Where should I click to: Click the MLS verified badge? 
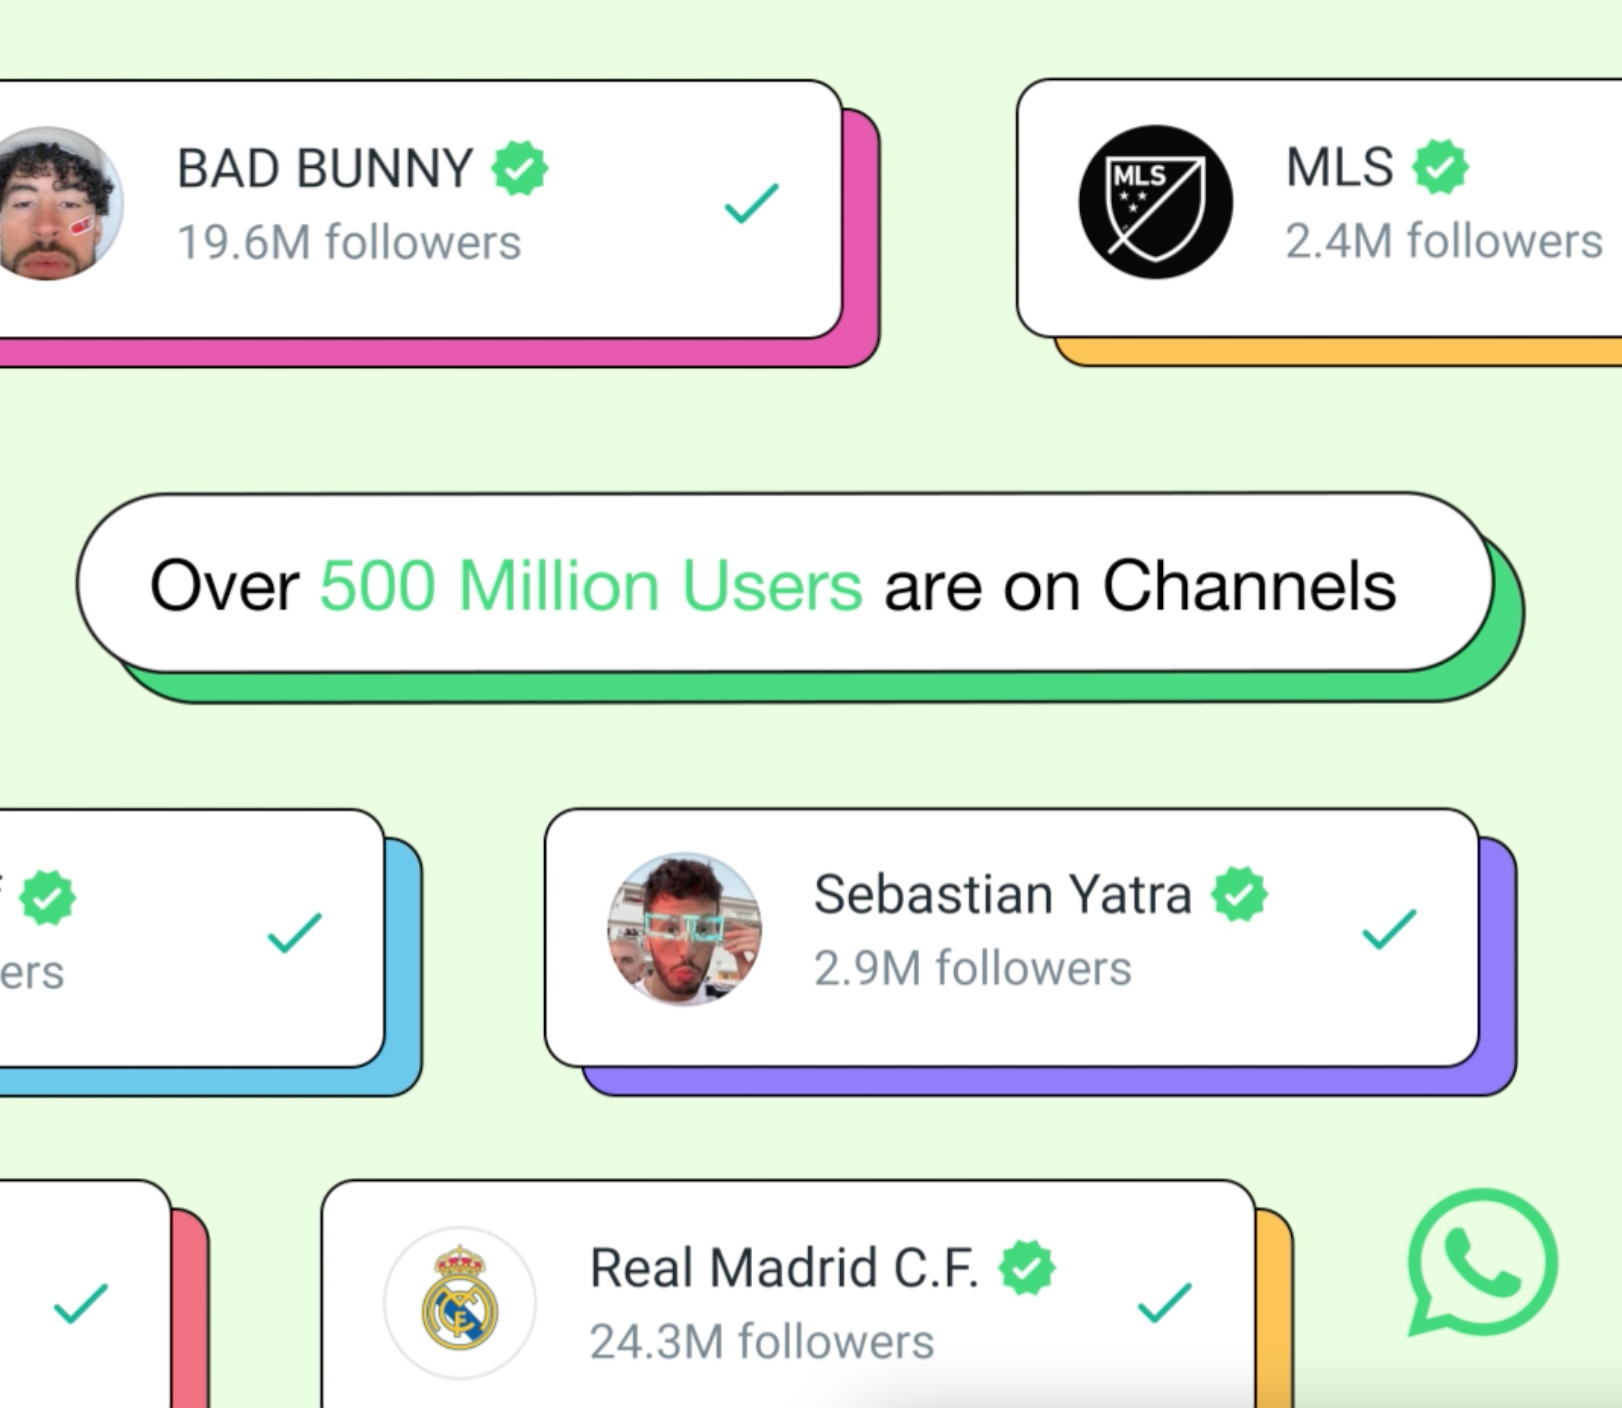click(x=1440, y=166)
